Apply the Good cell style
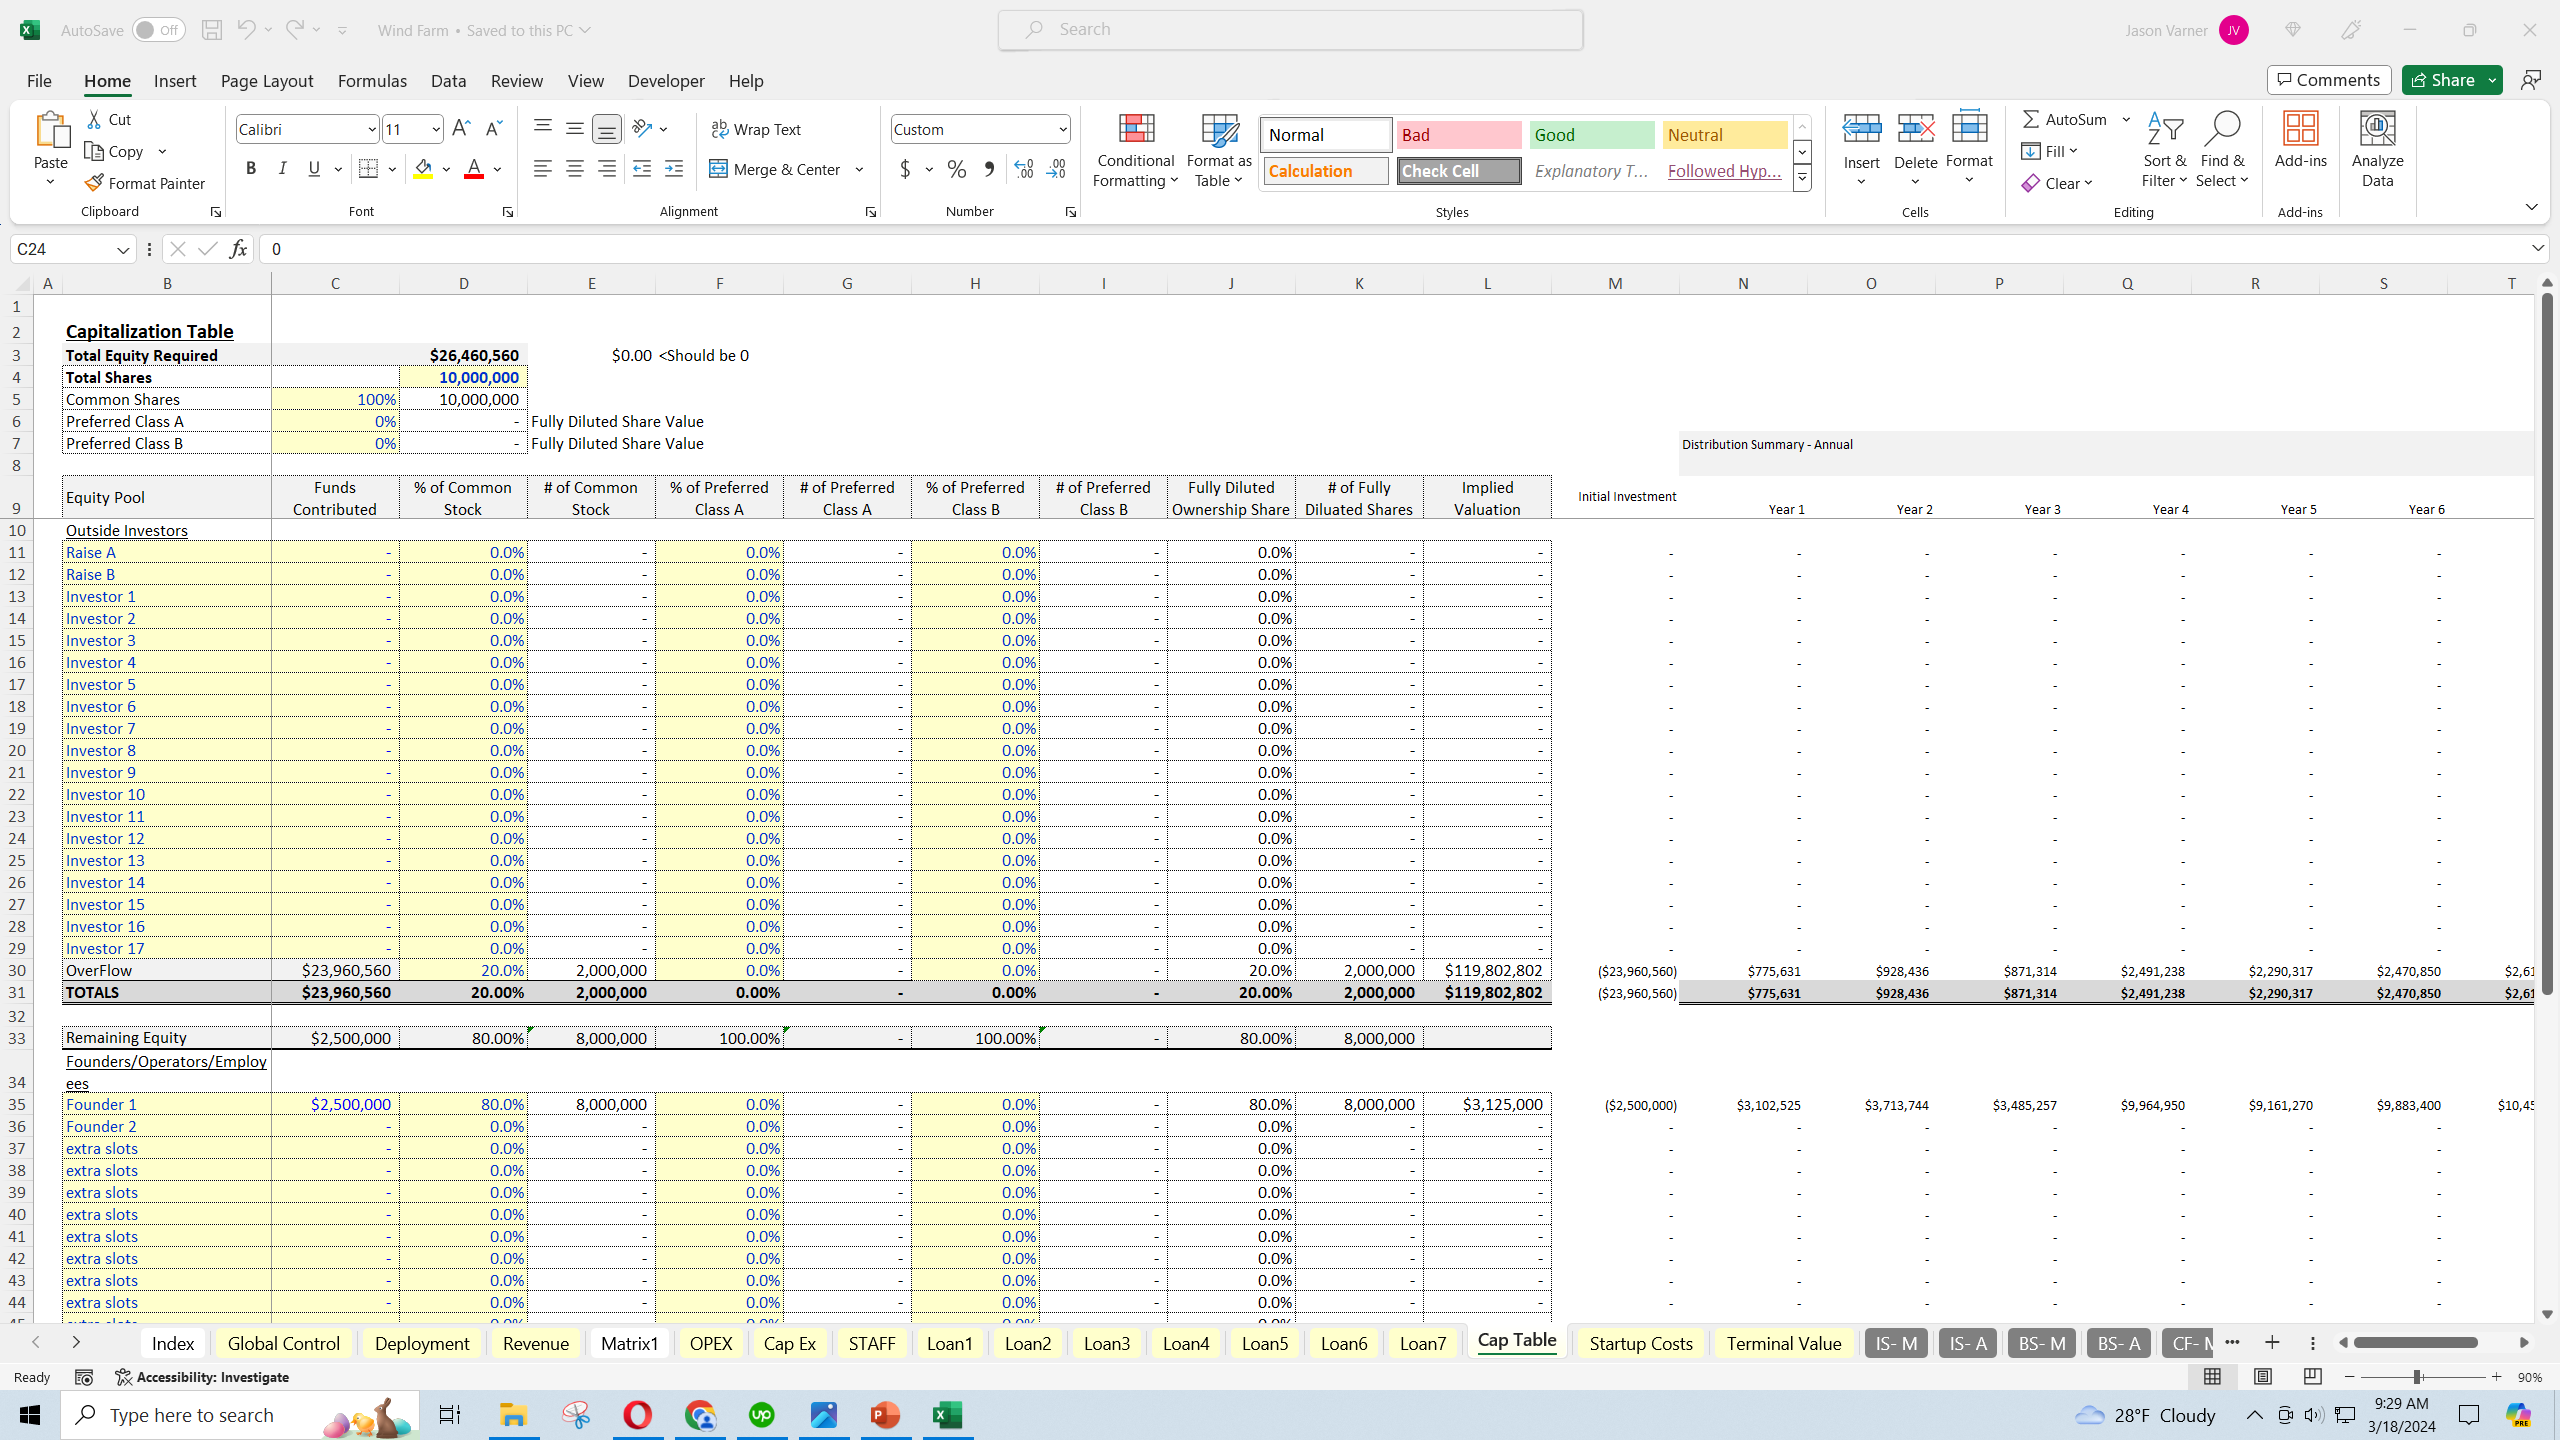Screen dimensions: 2560x1440 tap(1592, 135)
